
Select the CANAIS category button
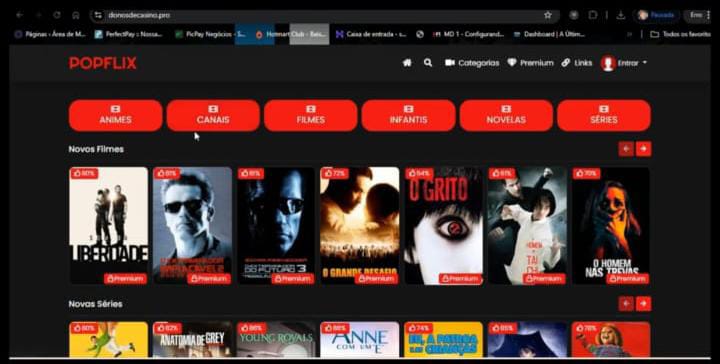213,115
